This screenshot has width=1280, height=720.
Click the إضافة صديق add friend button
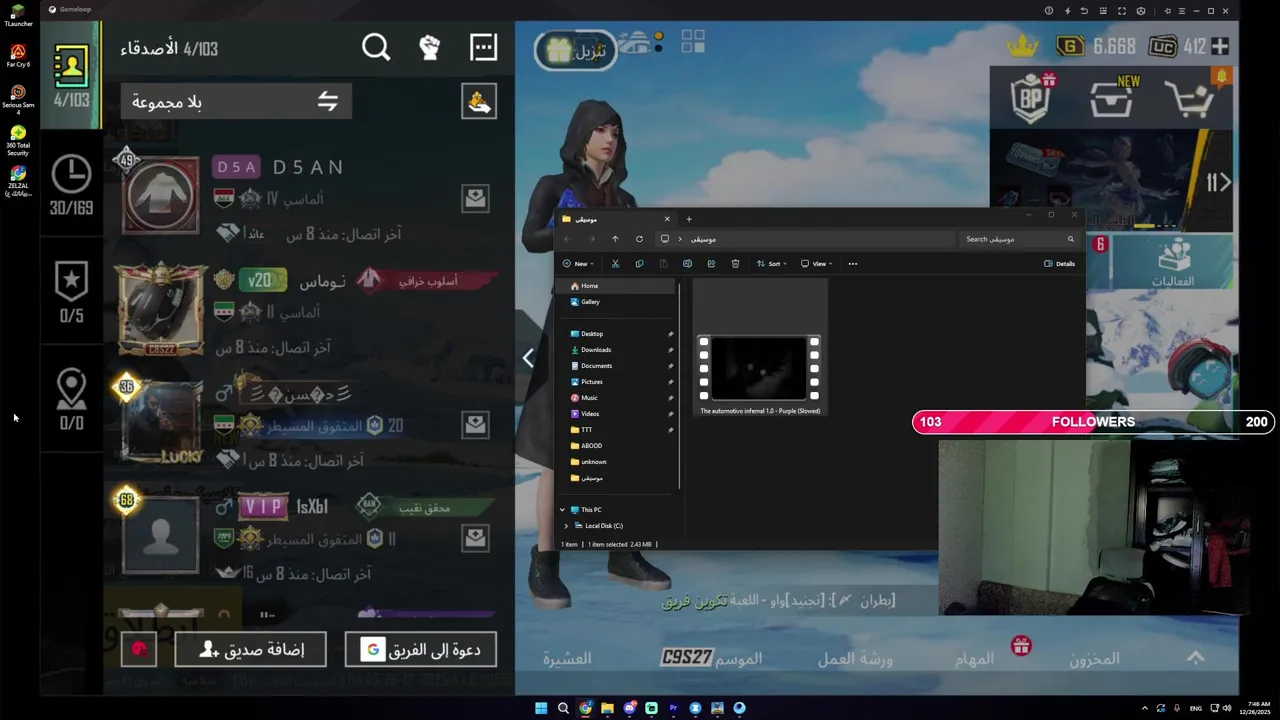[x=250, y=649]
